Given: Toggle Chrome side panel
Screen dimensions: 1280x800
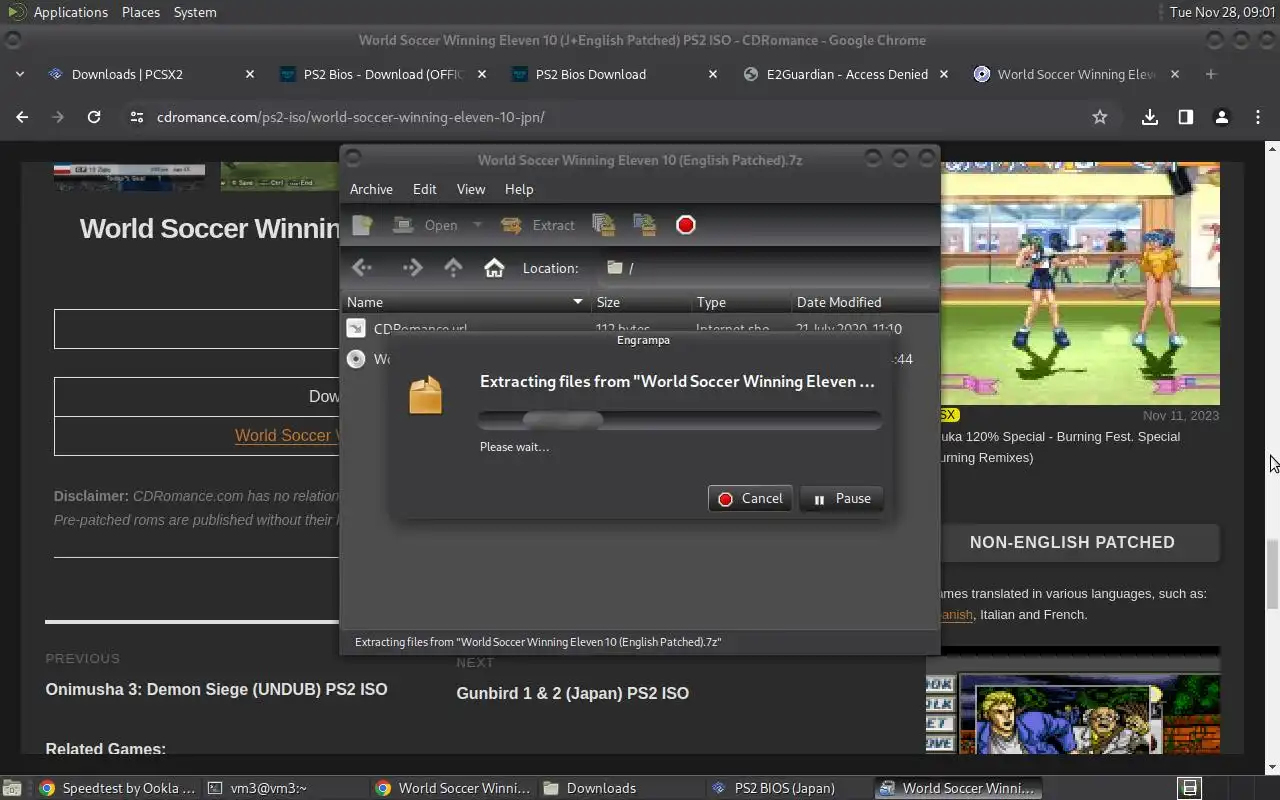Looking at the screenshot, I should pos(1186,117).
